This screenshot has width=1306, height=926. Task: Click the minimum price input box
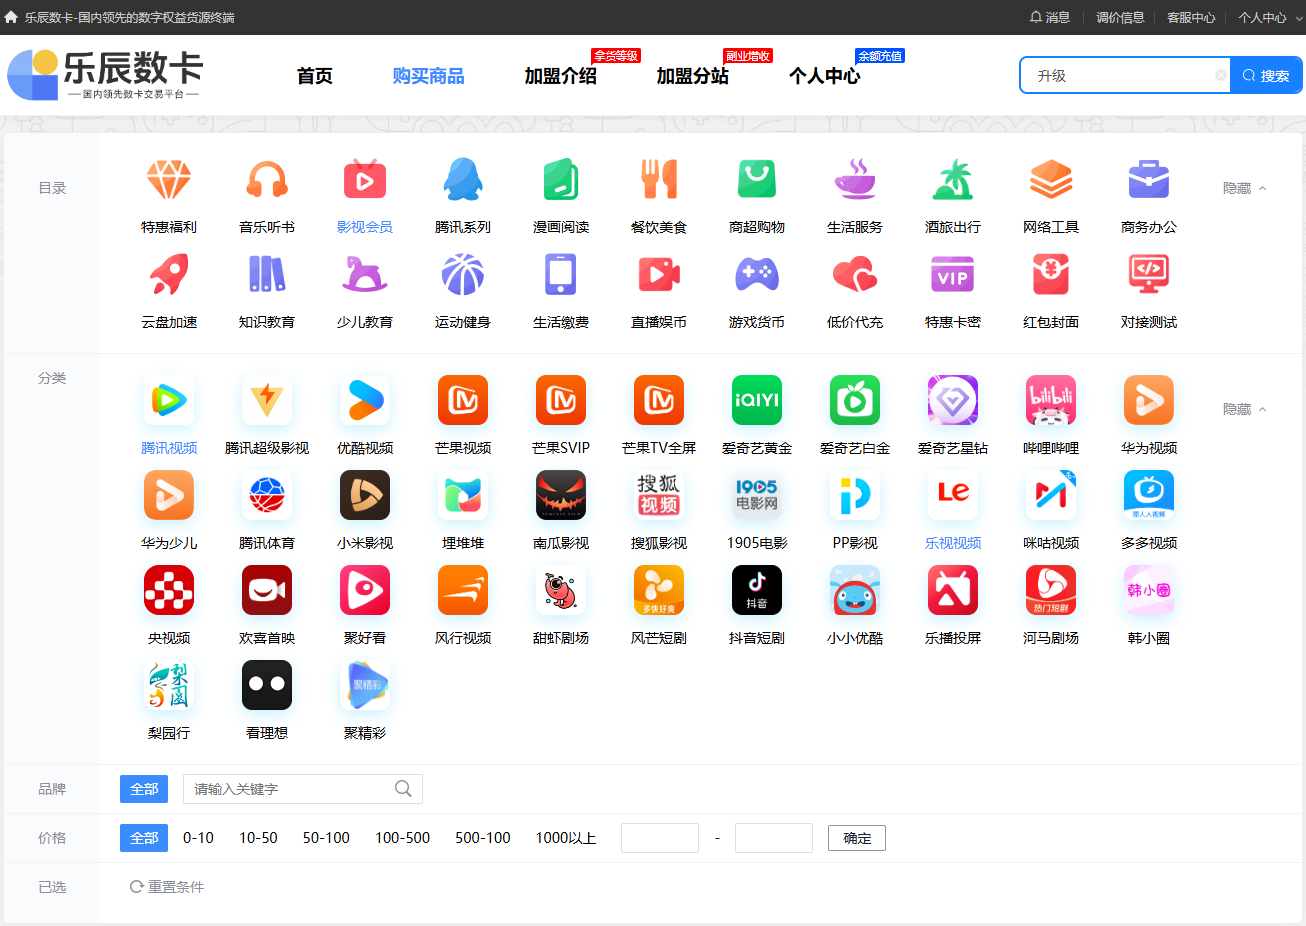pyautogui.click(x=660, y=838)
